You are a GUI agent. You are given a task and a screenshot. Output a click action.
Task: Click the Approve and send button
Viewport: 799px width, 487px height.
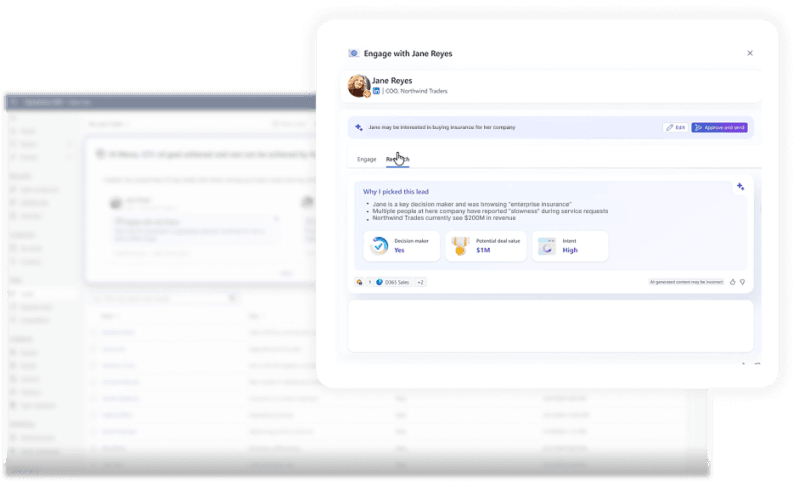[x=719, y=128]
